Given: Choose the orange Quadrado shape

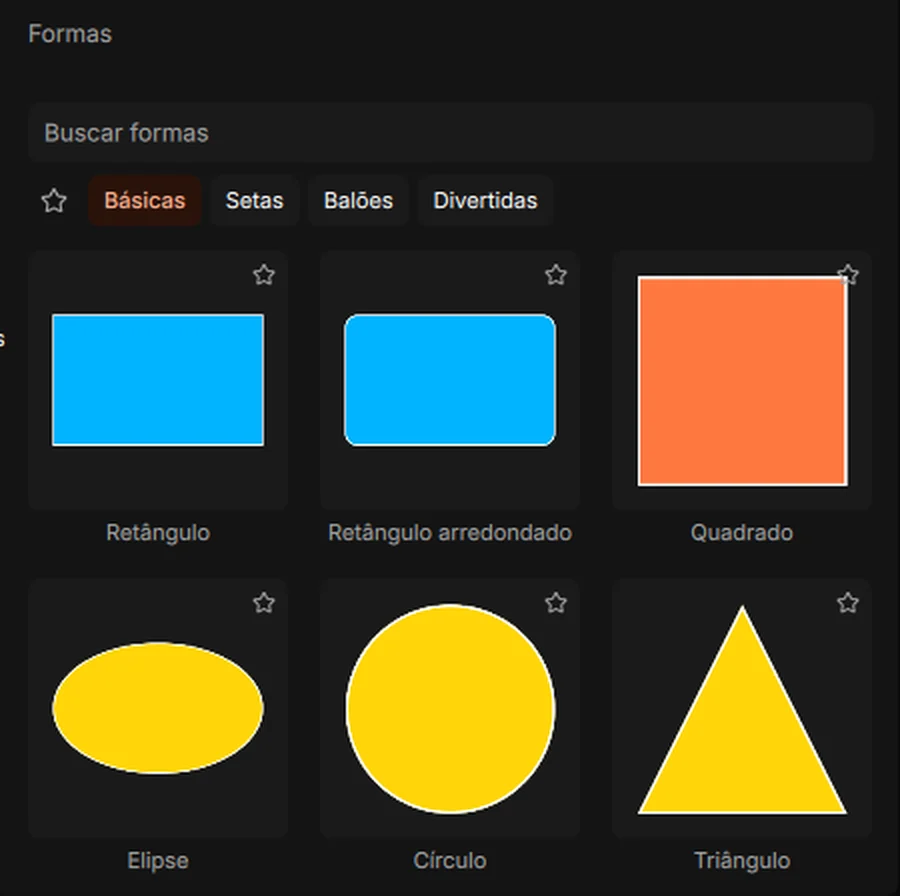Looking at the screenshot, I should [742, 381].
